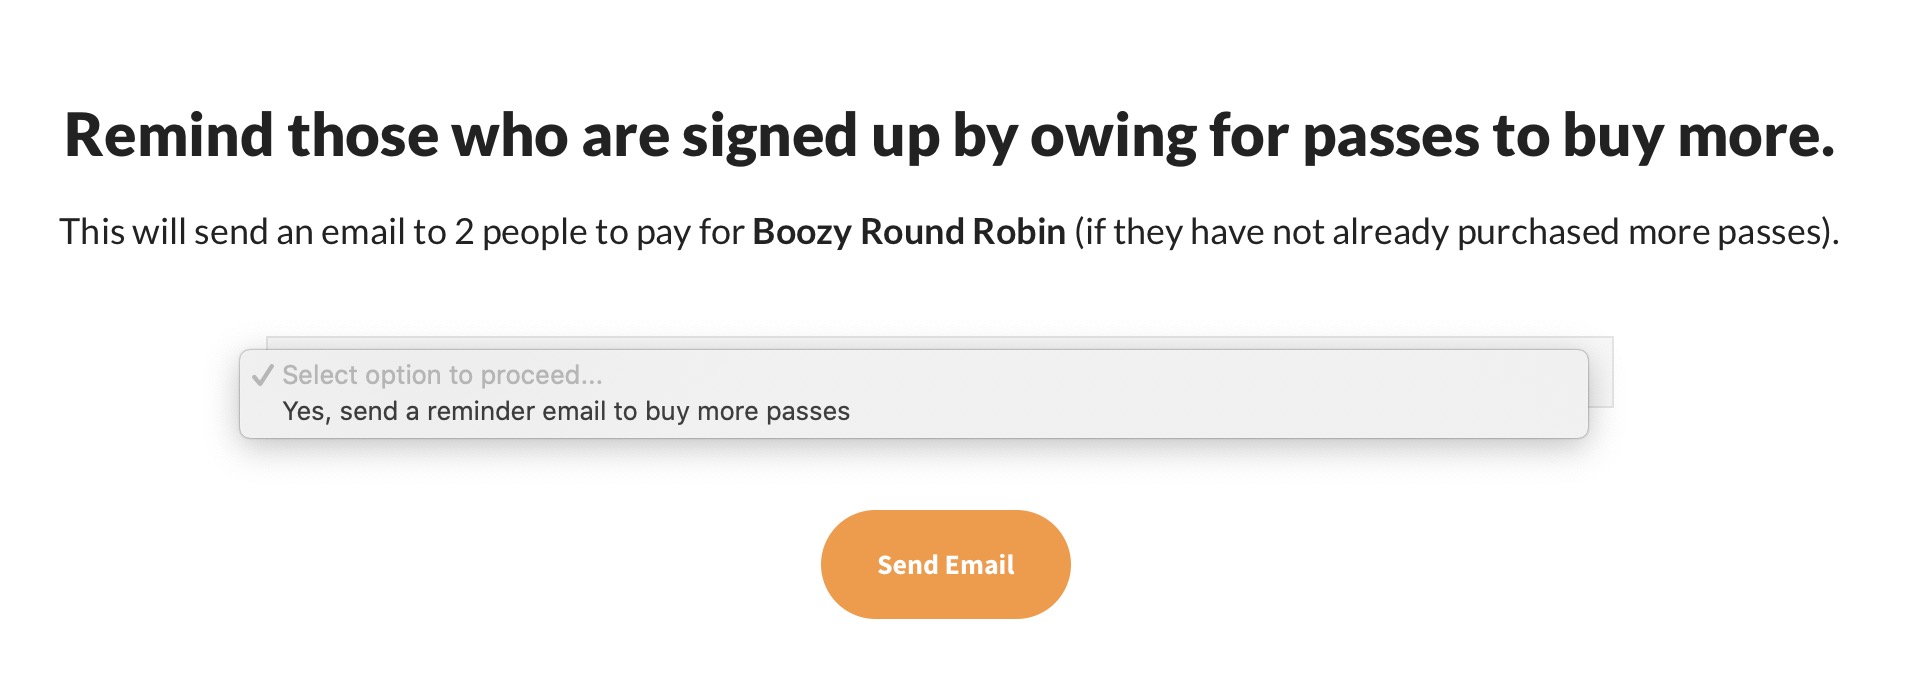The height and width of the screenshot is (680, 1928).
Task: Choose 'Yes, send a reminder email' option
Action: (565, 412)
